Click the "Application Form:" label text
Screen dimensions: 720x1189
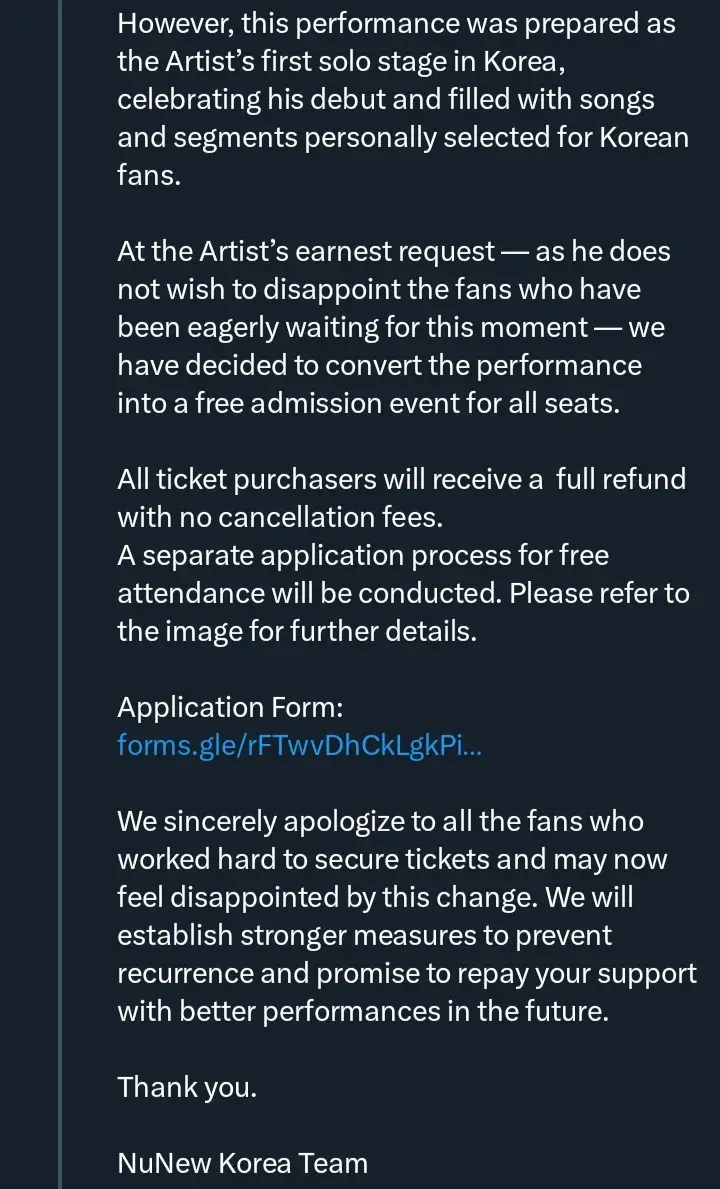click(x=230, y=707)
